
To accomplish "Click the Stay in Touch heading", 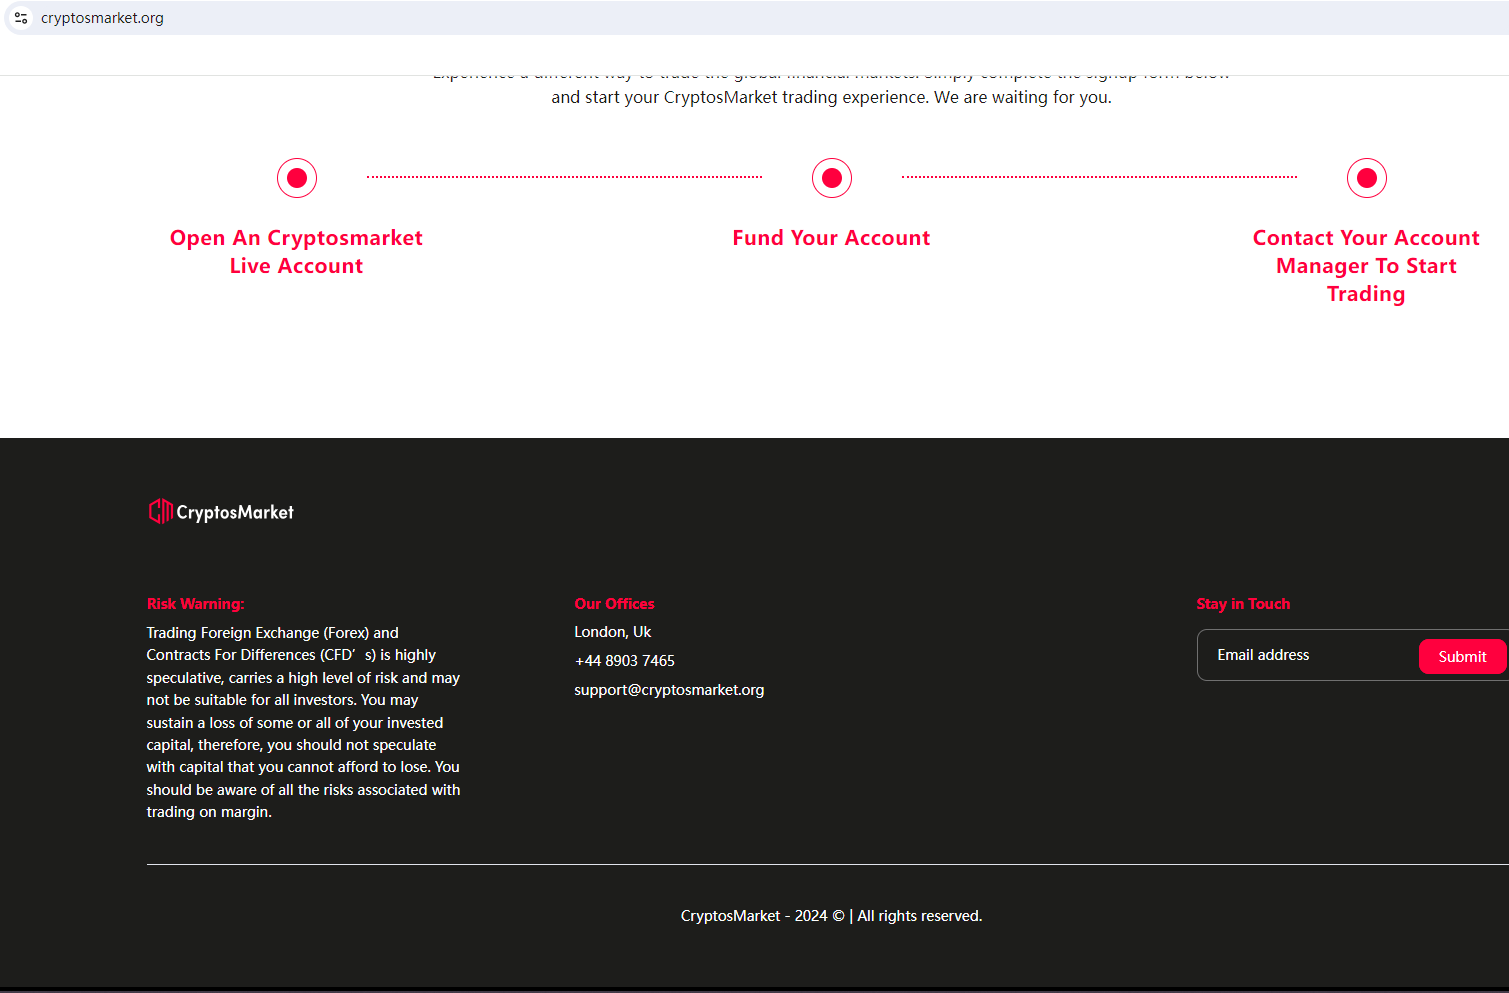I will click(1244, 604).
